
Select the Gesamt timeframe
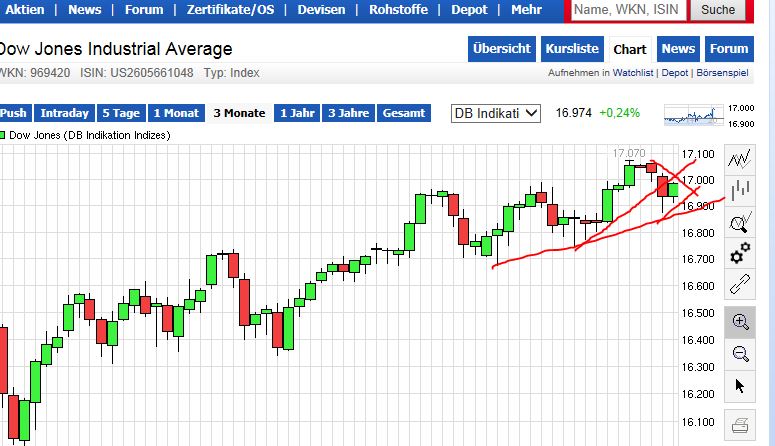404,113
